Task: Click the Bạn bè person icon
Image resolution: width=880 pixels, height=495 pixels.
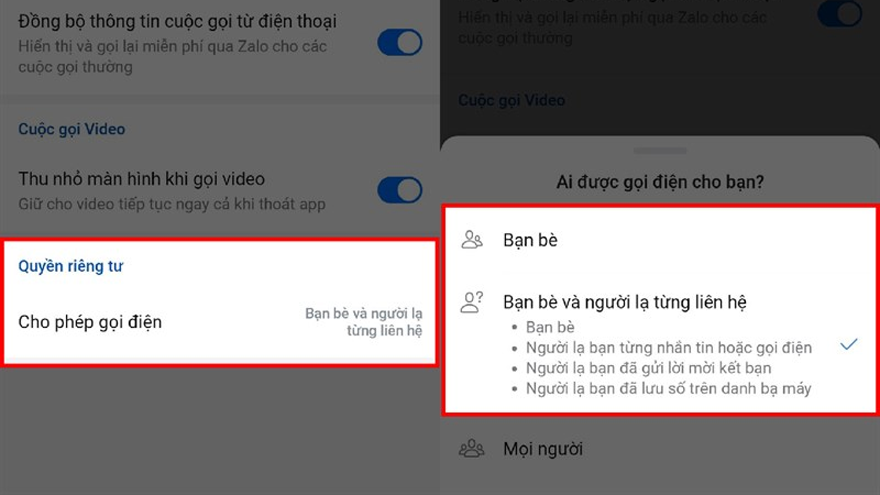Action: tap(471, 240)
